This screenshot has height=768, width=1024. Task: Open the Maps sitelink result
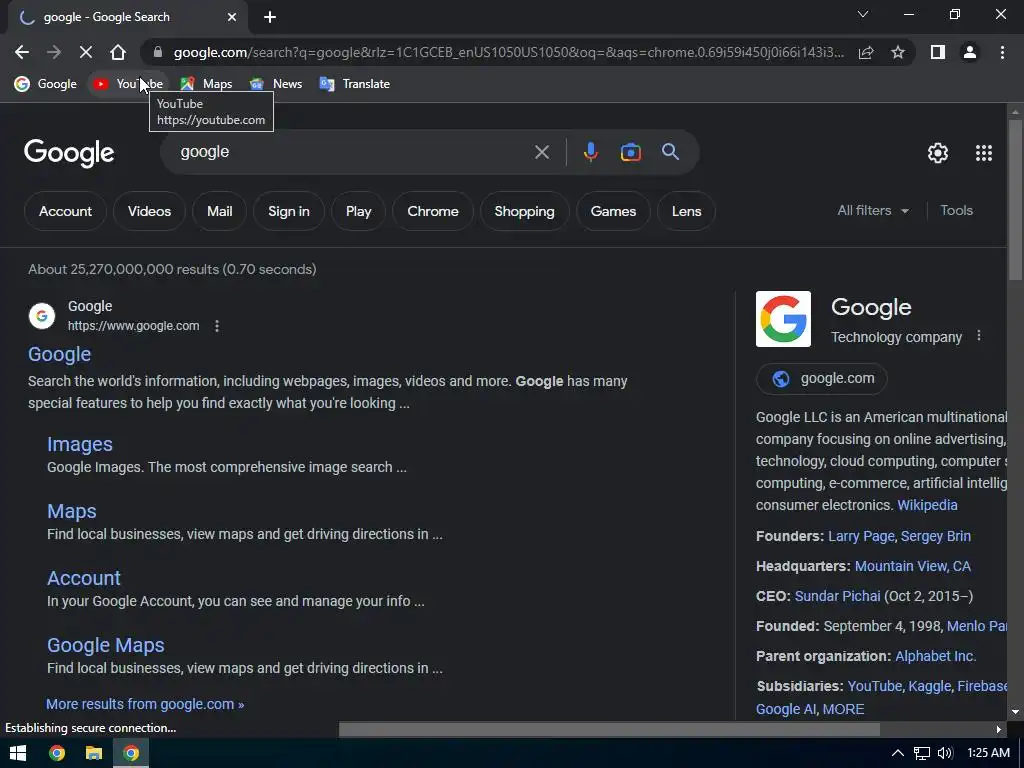(x=72, y=511)
